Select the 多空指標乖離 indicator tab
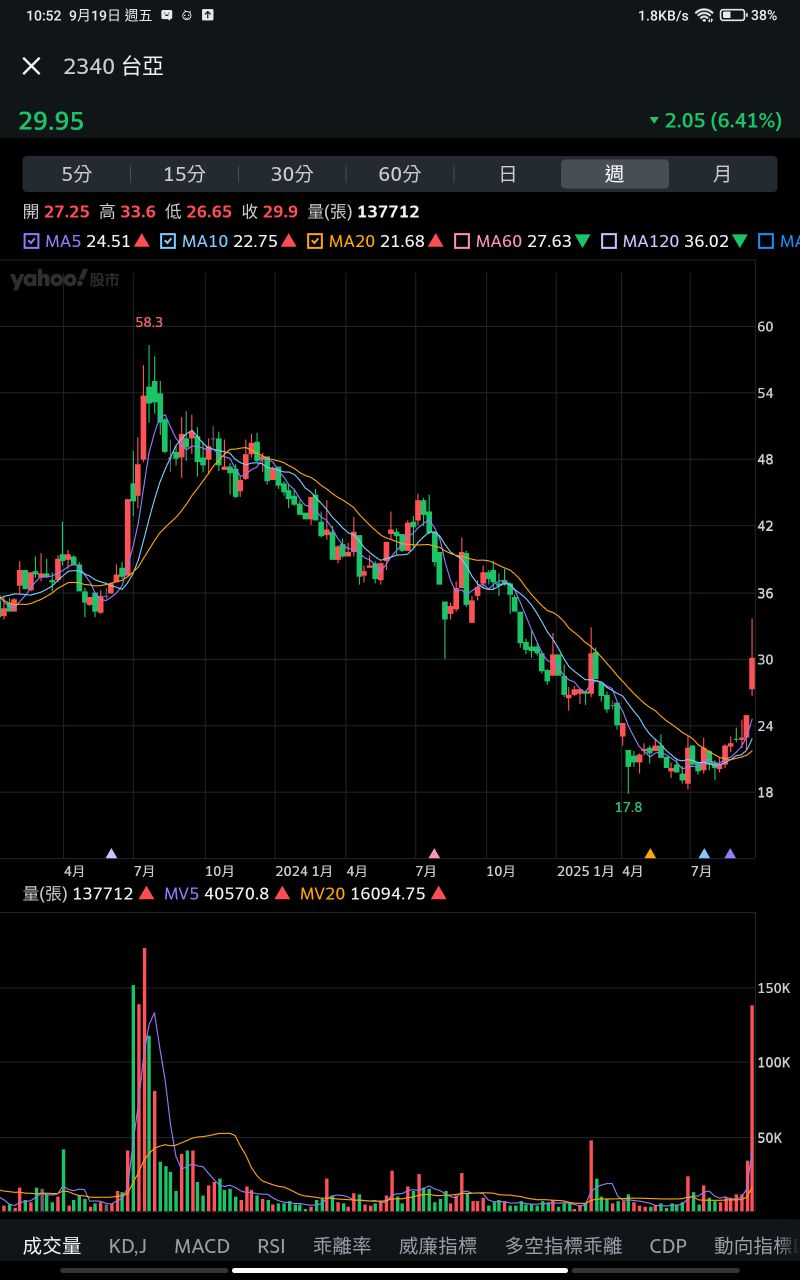 [564, 1246]
